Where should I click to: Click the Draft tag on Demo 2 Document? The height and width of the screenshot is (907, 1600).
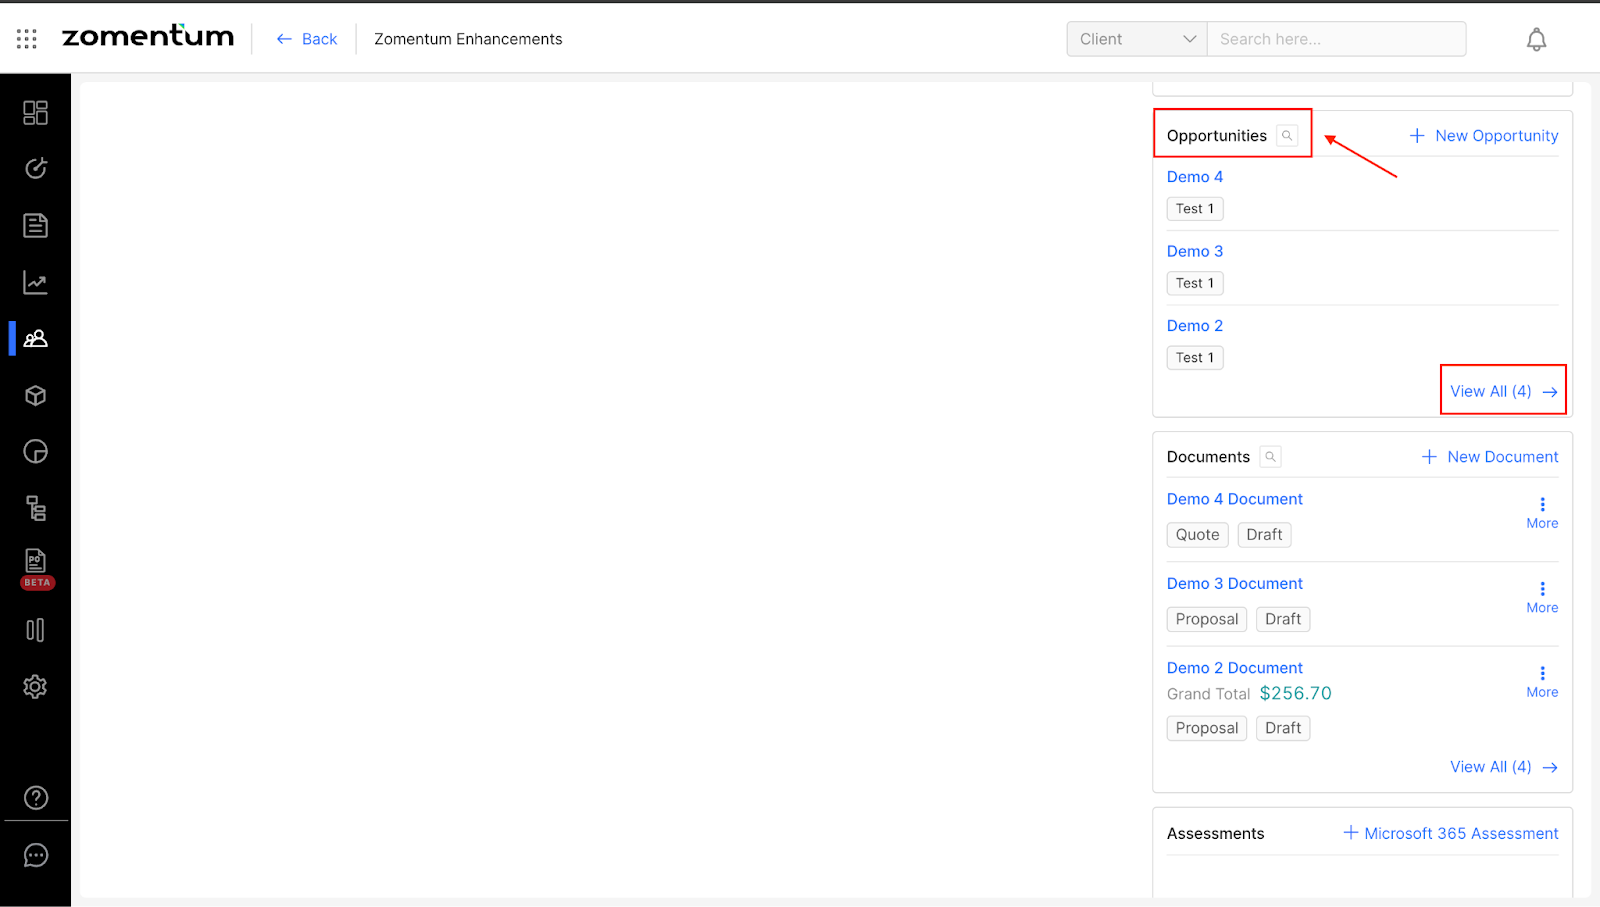[1283, 728]
